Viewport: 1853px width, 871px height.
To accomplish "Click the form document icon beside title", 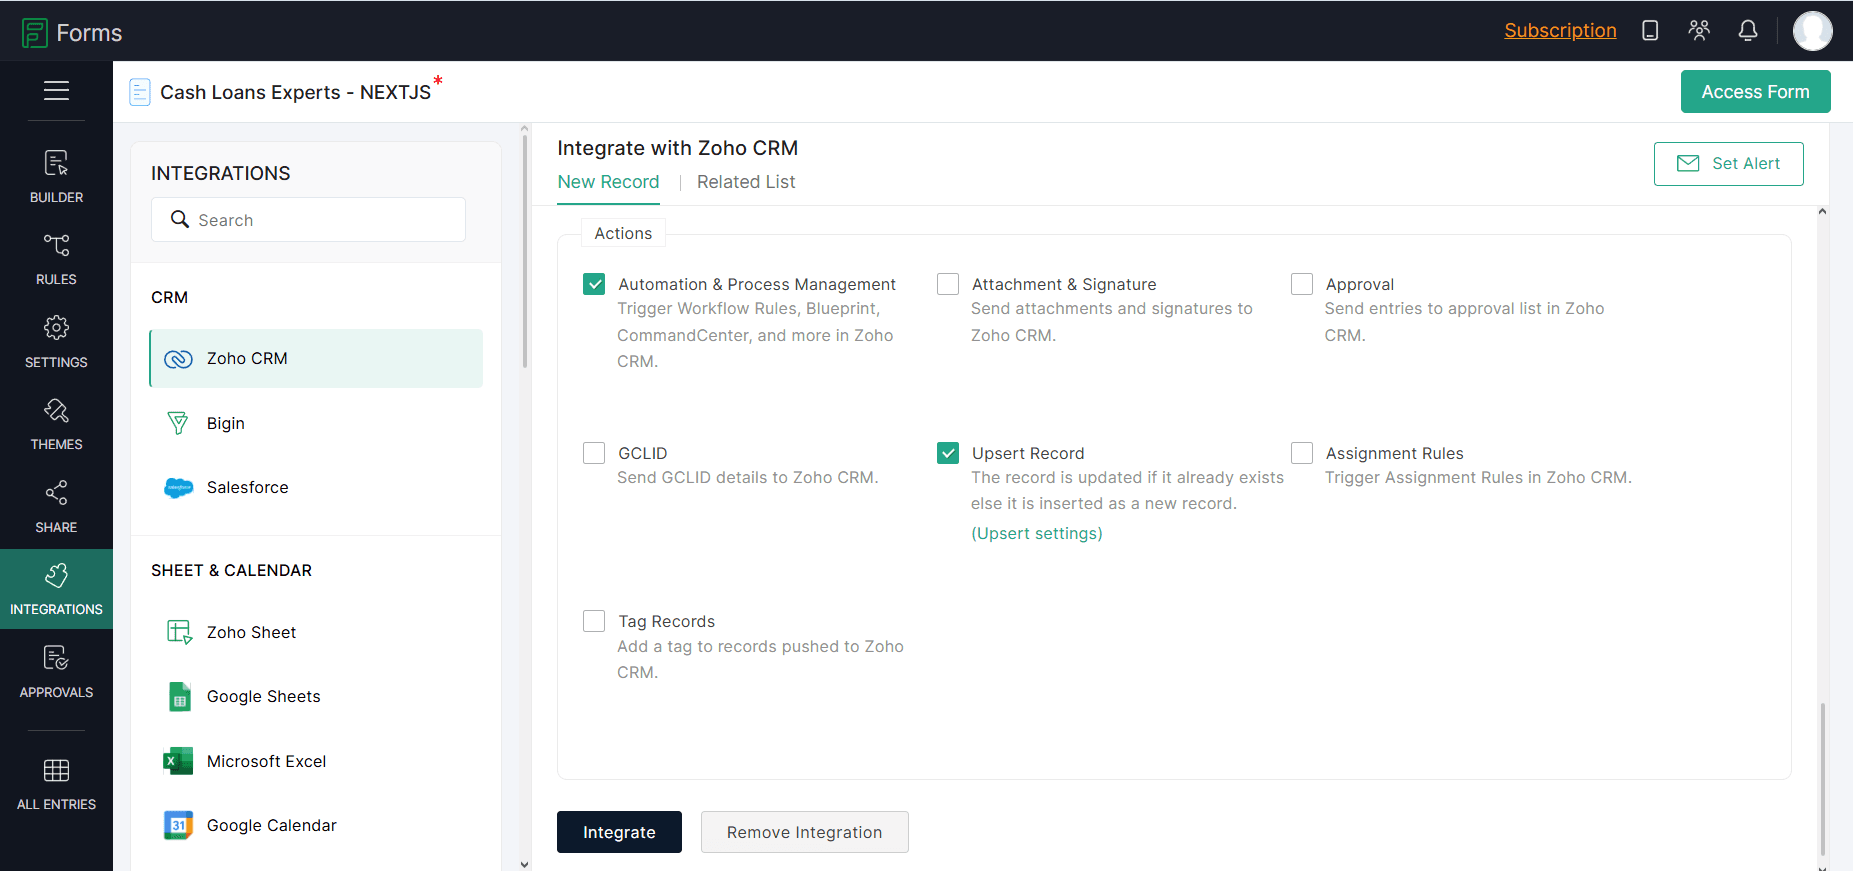I will tap(140, 92).
